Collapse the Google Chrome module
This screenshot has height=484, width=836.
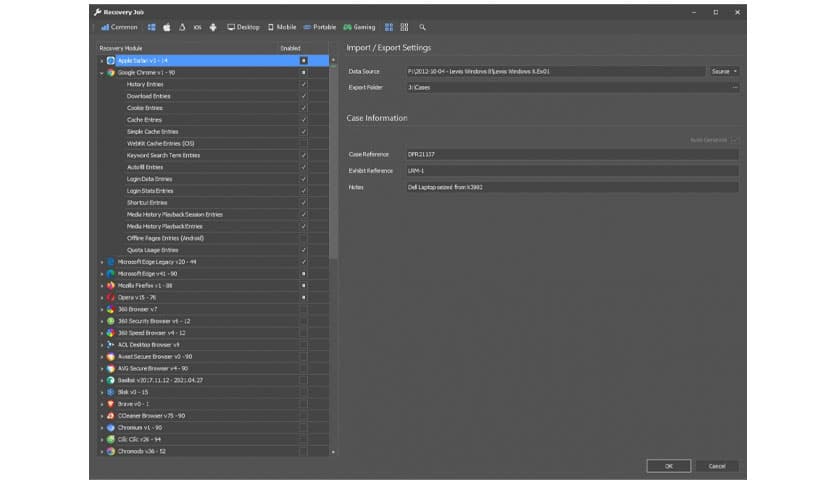(x=102, y=72)
